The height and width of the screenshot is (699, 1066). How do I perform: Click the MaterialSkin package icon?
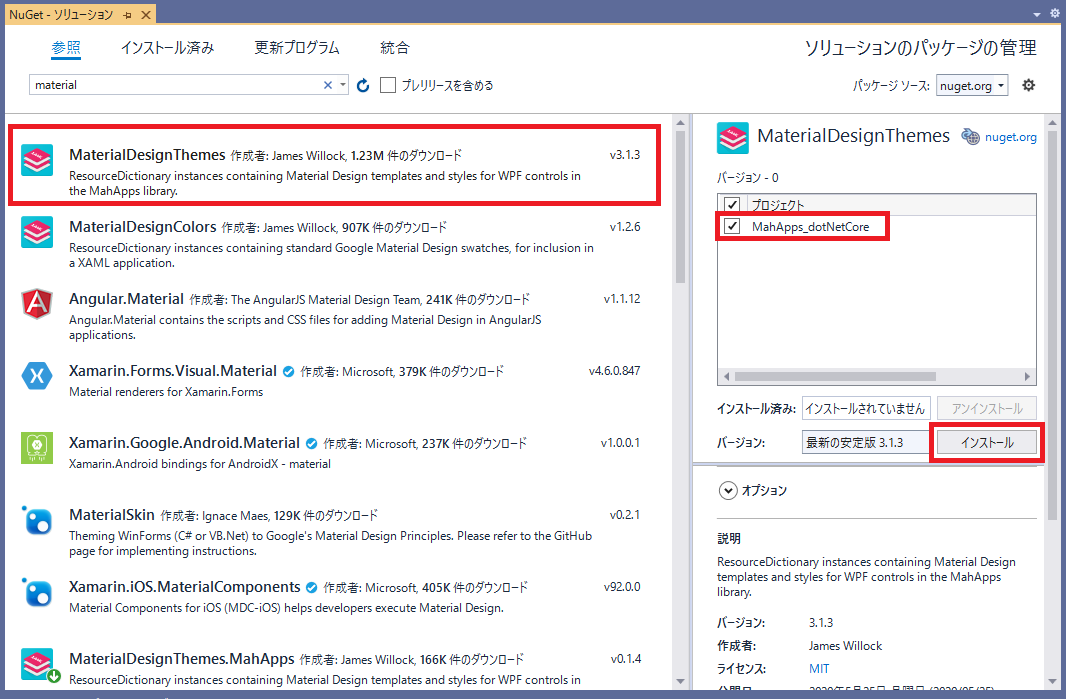37,520
